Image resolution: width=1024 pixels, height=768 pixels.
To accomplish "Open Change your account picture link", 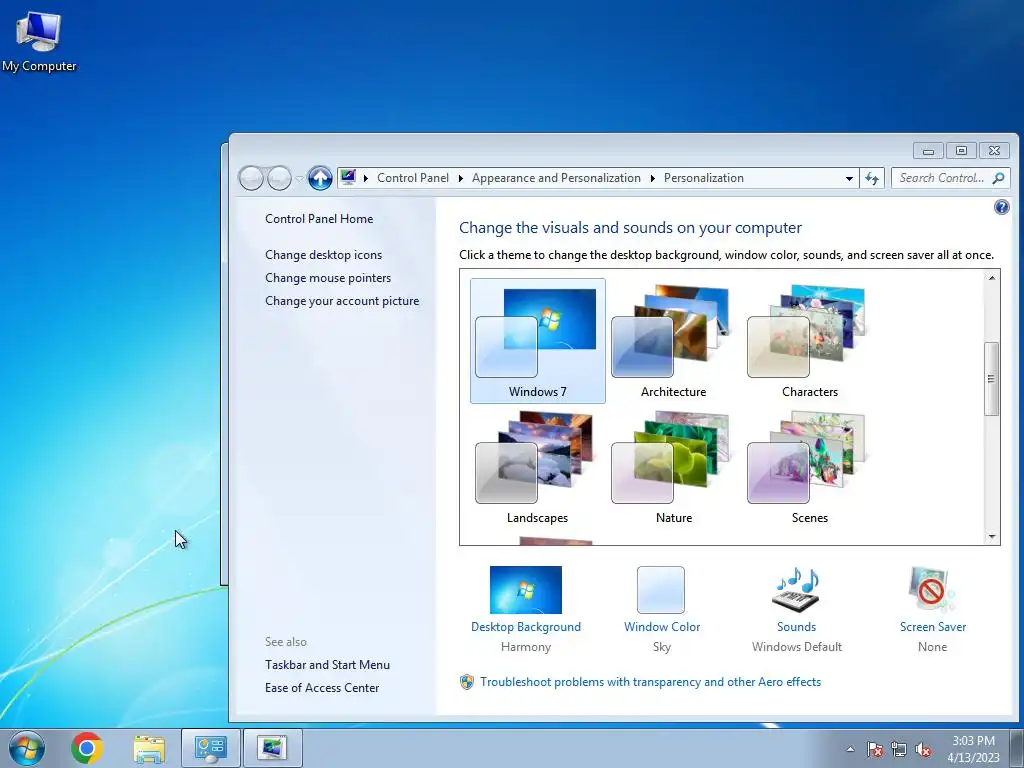I will point(342,301).
